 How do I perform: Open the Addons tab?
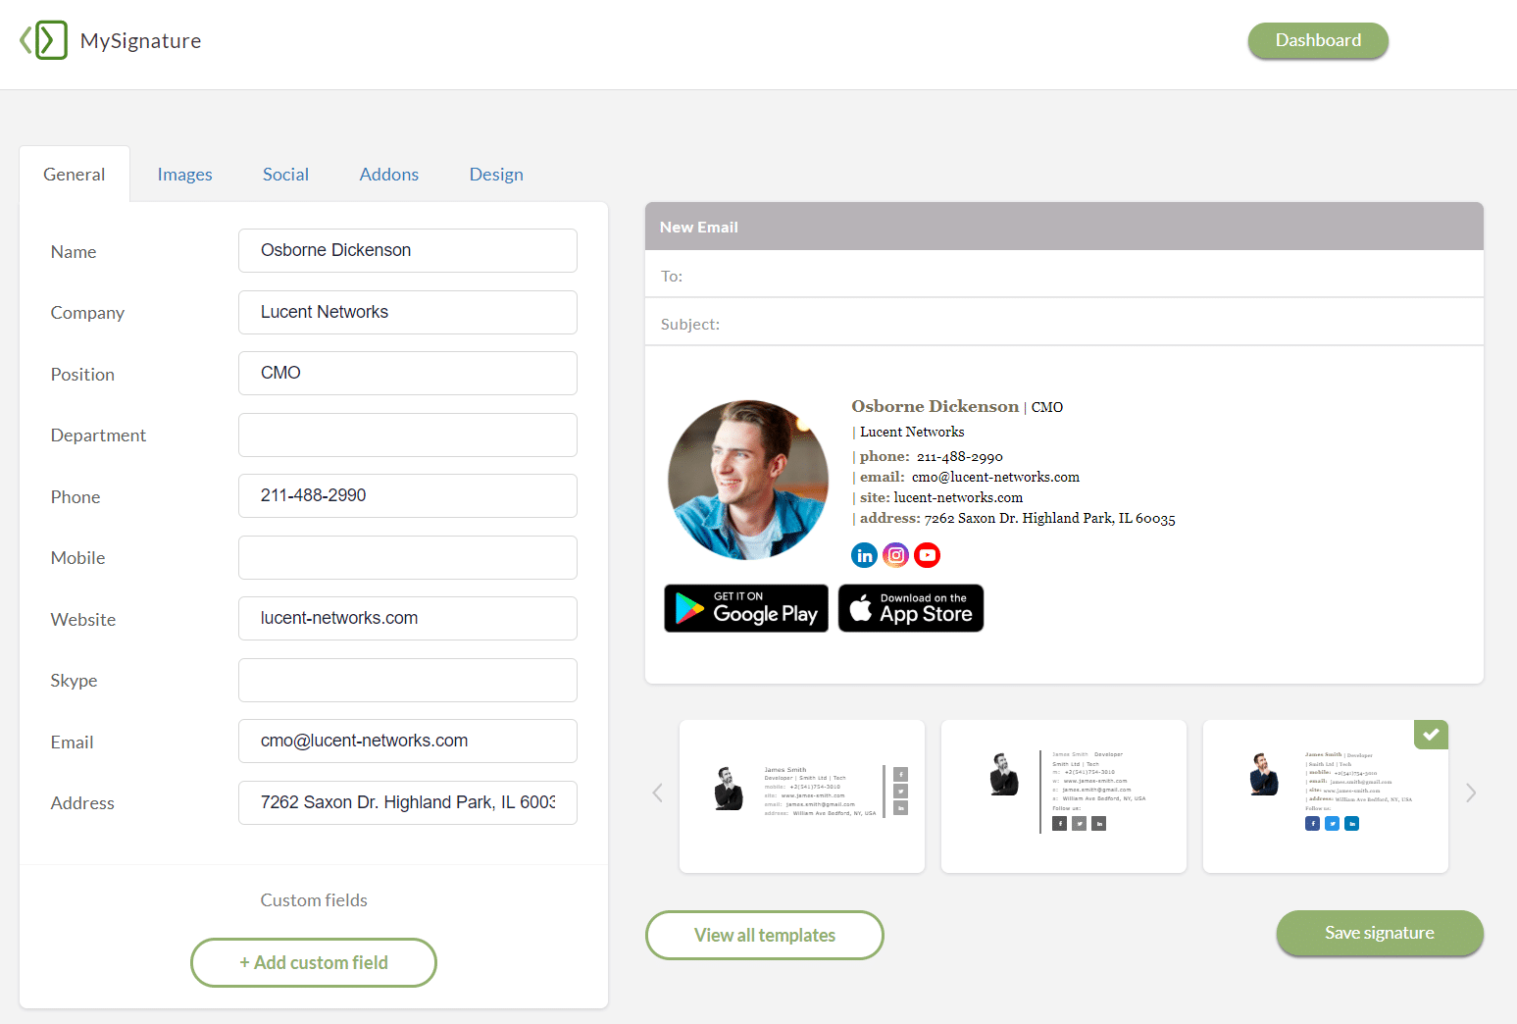(389, 174)
